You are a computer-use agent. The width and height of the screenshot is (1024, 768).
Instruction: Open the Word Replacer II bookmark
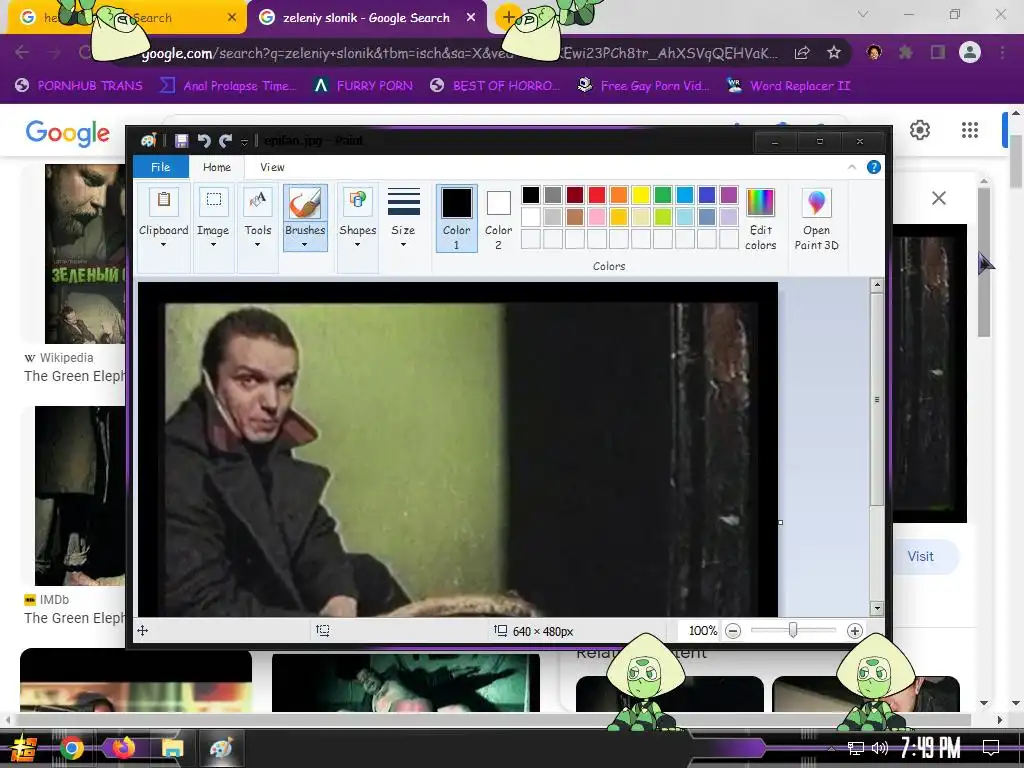[789, 86]
